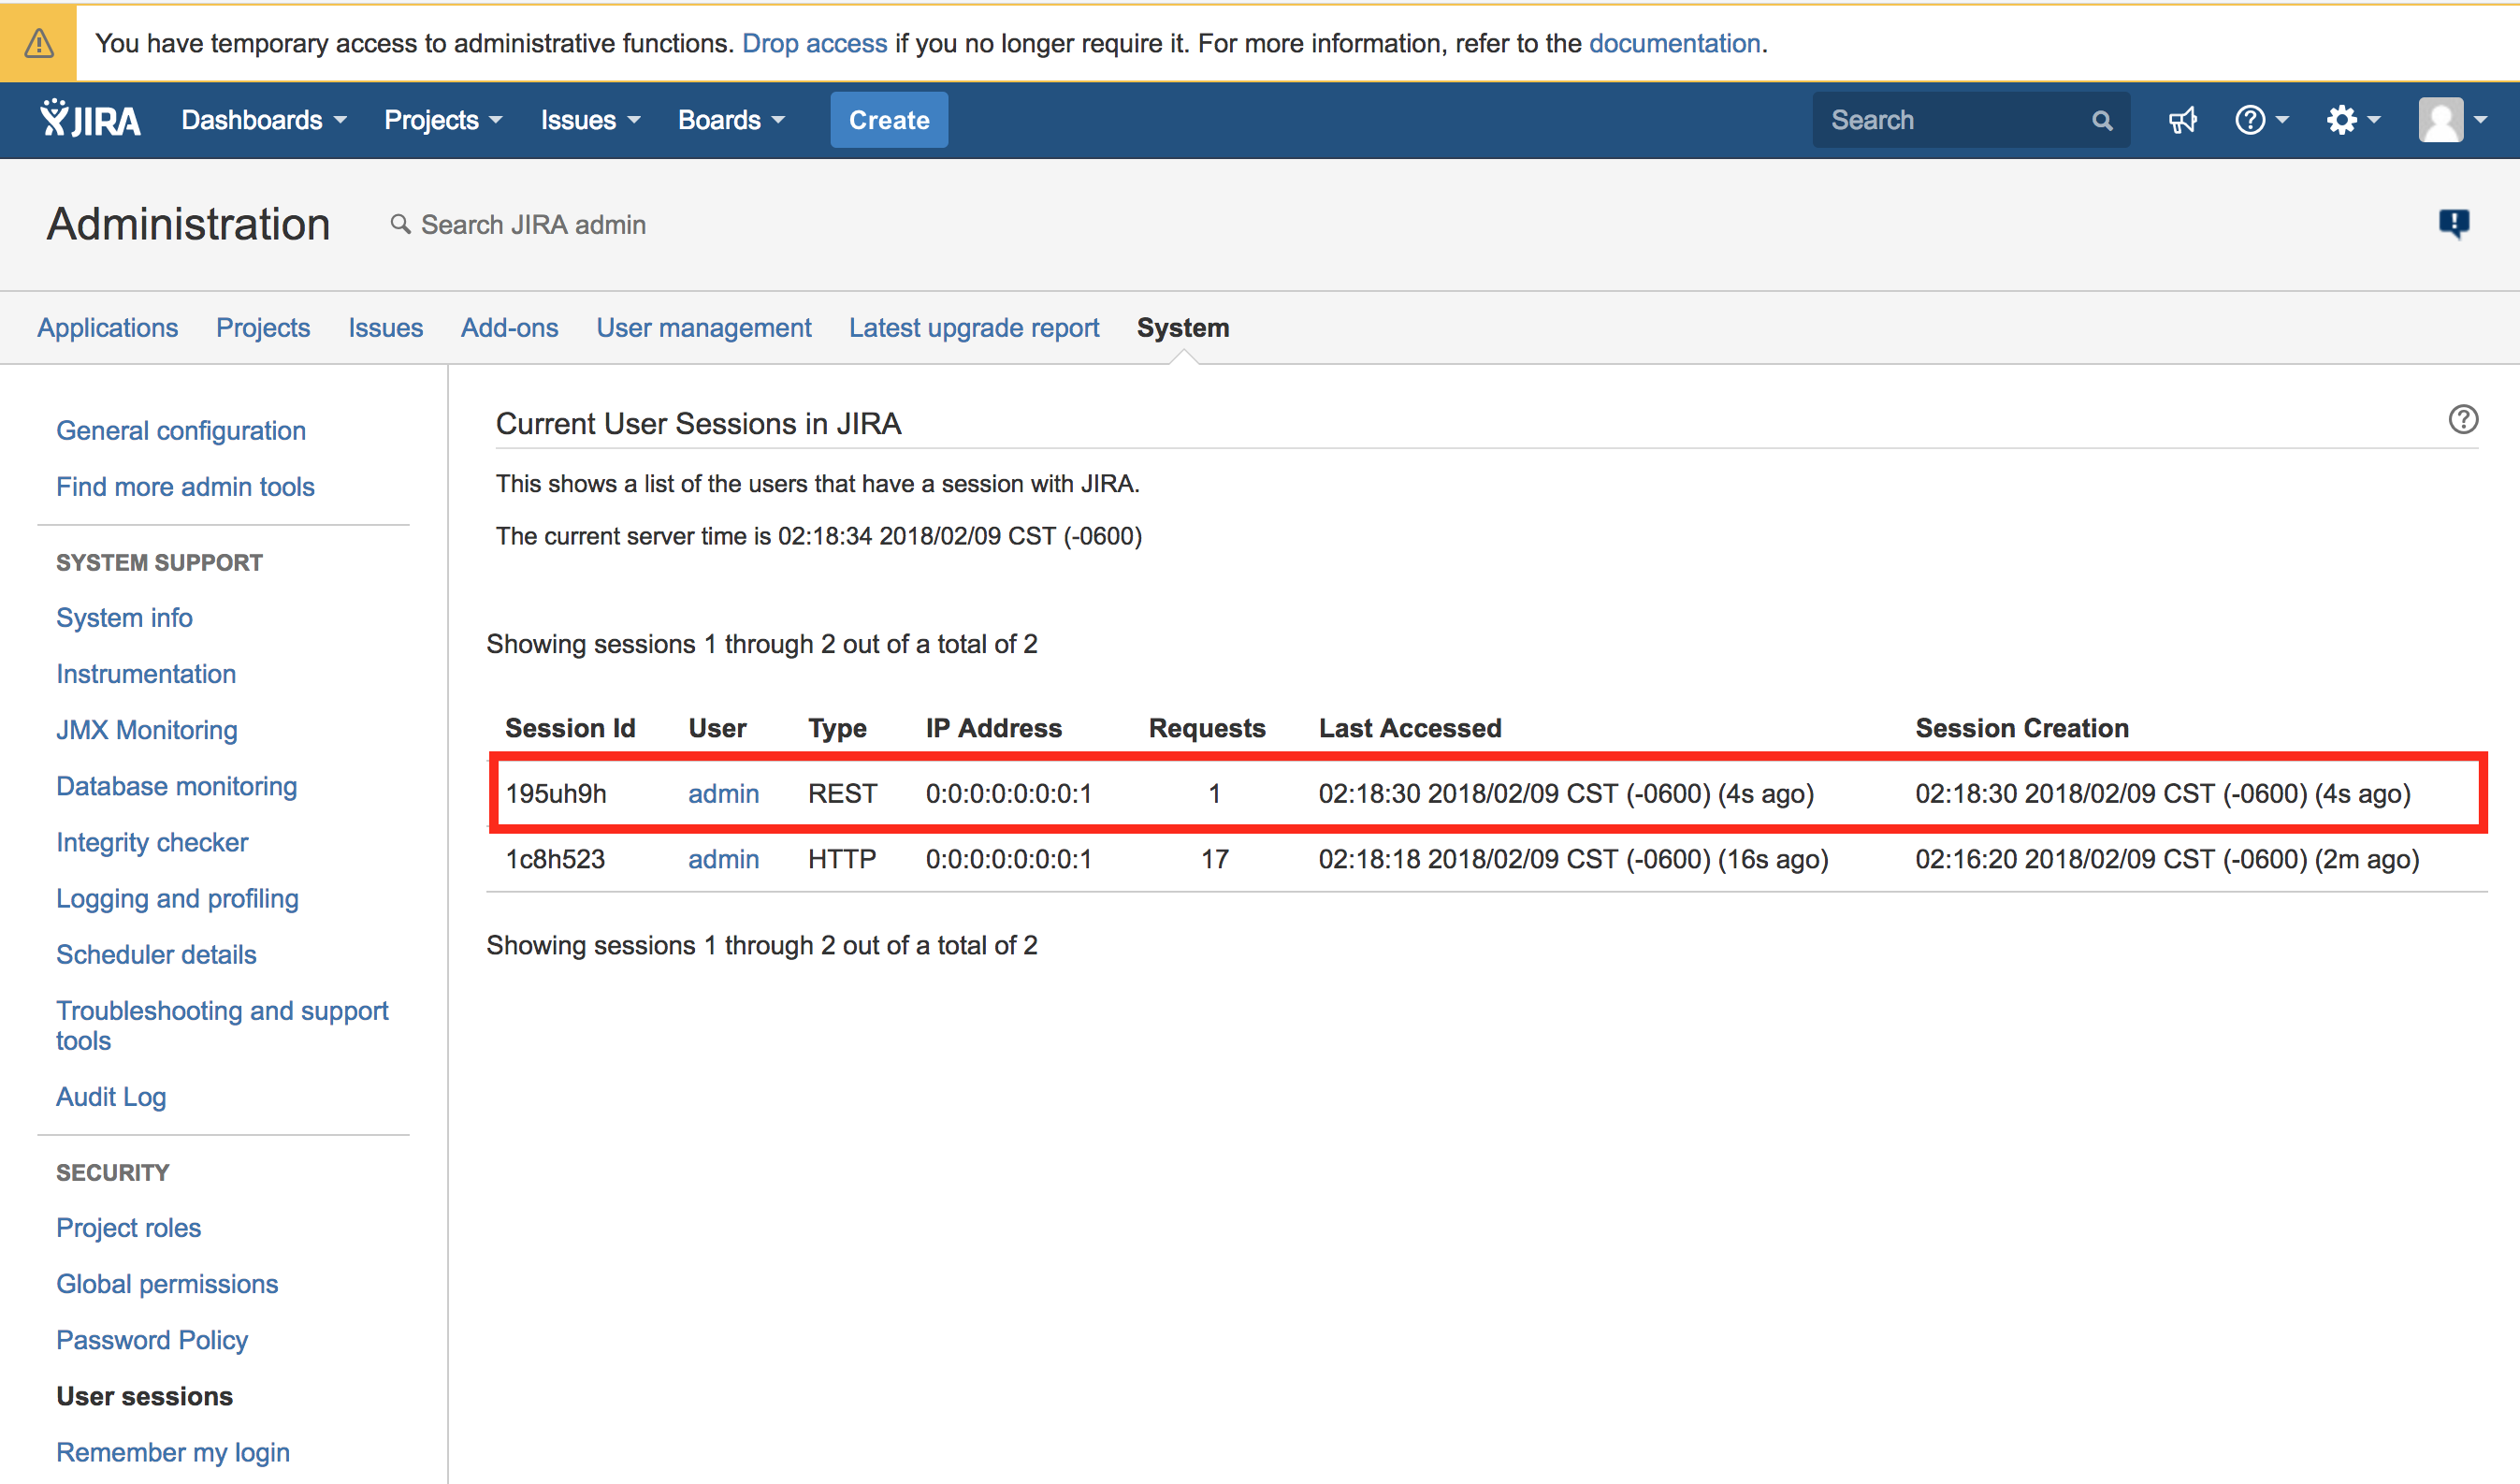Click the help circle beside Current User Sessions
This screenshot has width=2520, height=1484.
tap(2462, 419)
